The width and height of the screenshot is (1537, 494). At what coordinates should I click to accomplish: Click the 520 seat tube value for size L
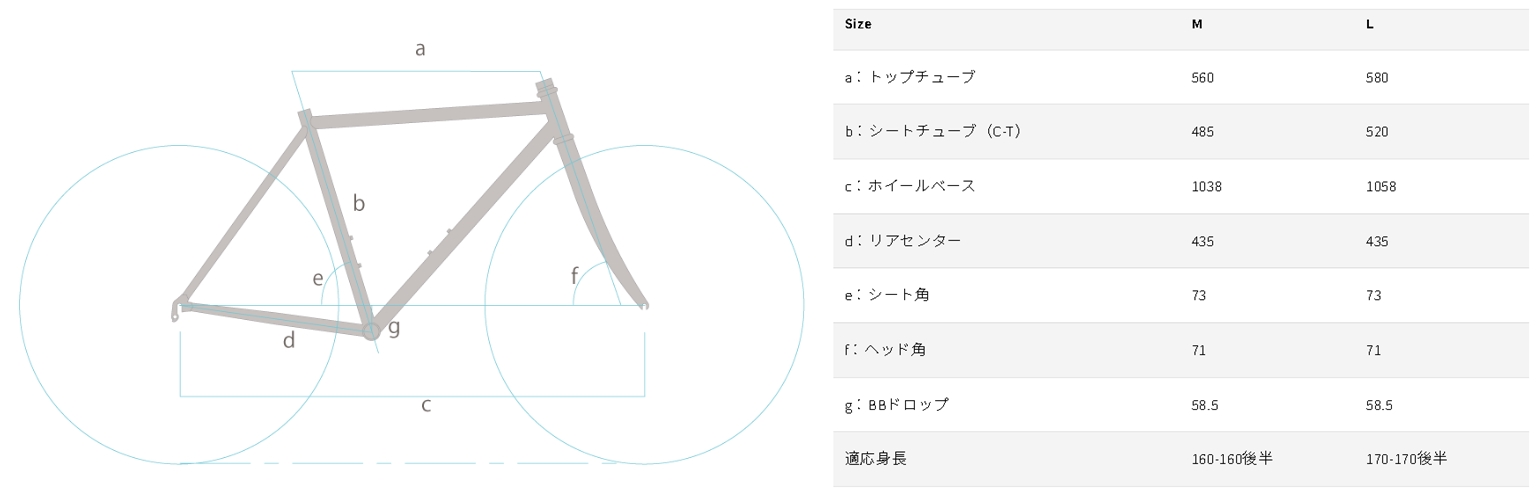click(1376, 132)
